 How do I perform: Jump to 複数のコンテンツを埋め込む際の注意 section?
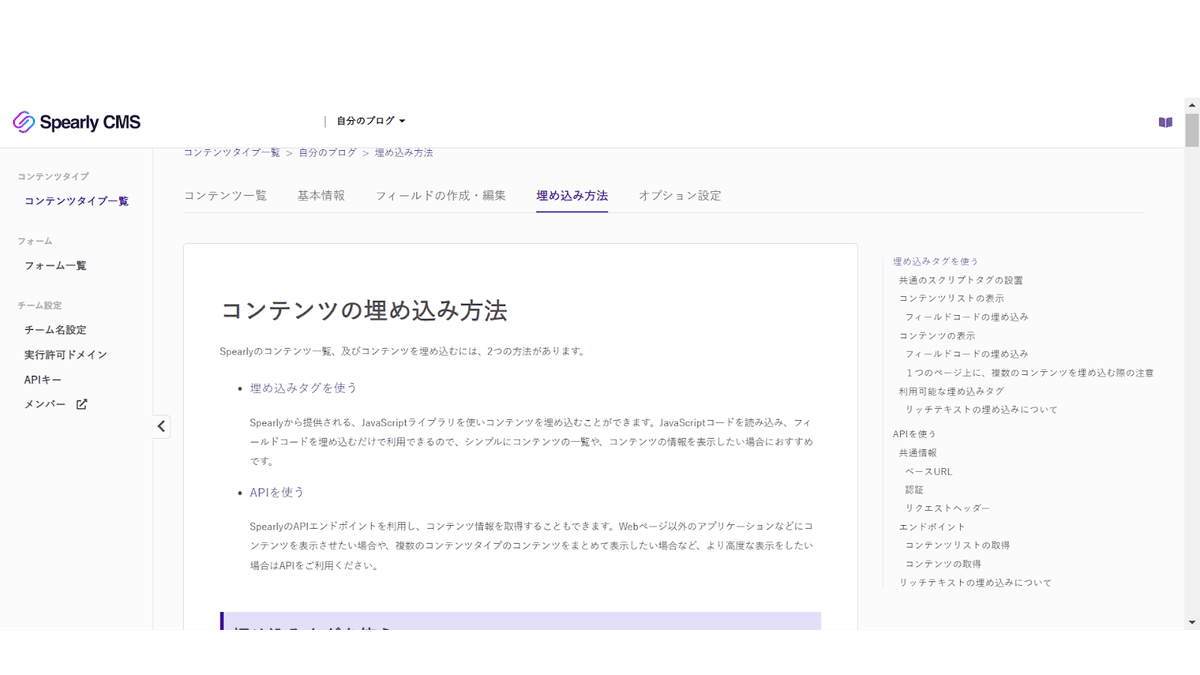pyautogui.click(x=1030, y=372)
